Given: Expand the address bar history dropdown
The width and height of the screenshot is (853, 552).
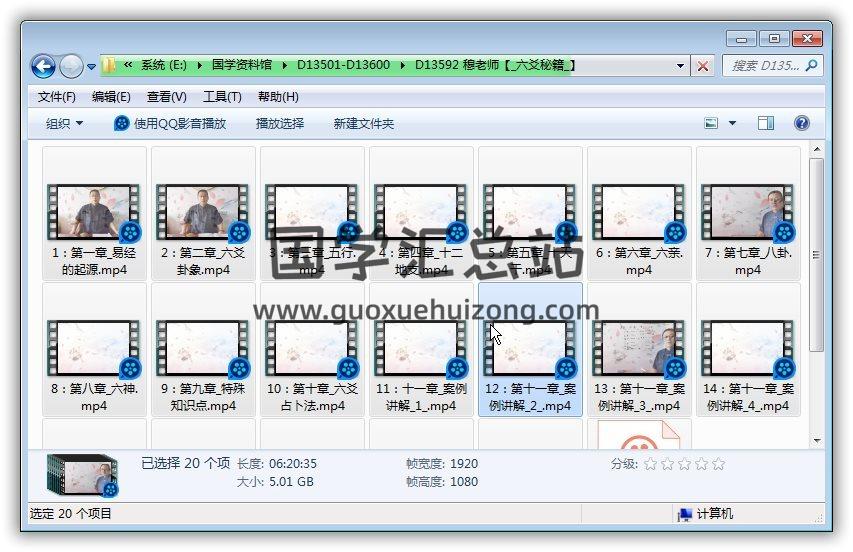Looking at the screenshot, I should (x=680, y=66).
